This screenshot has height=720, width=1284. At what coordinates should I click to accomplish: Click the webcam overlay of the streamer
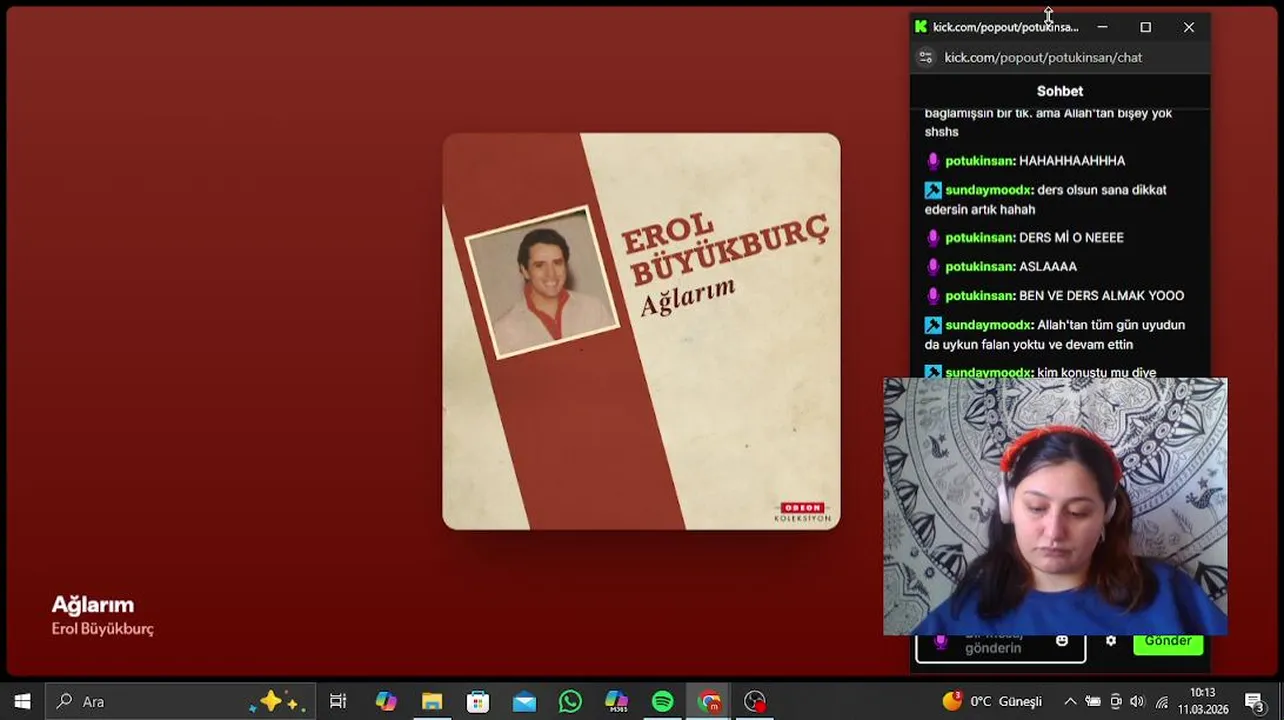[1055, 506]
